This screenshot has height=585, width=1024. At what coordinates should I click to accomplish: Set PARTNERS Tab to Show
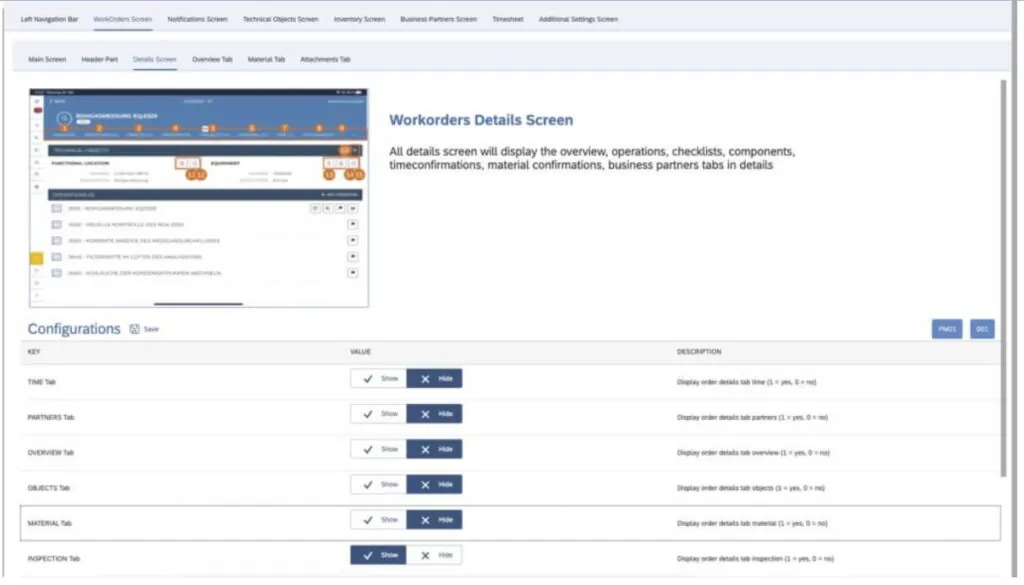[x=379, y=414]
